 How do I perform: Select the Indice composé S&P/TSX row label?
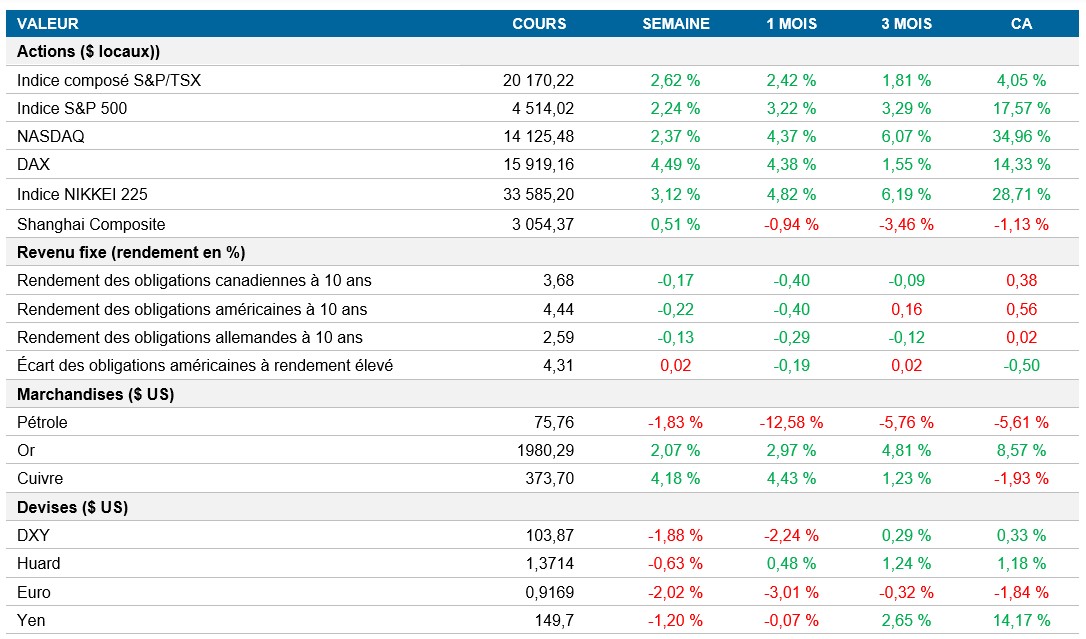coord(109,80)
